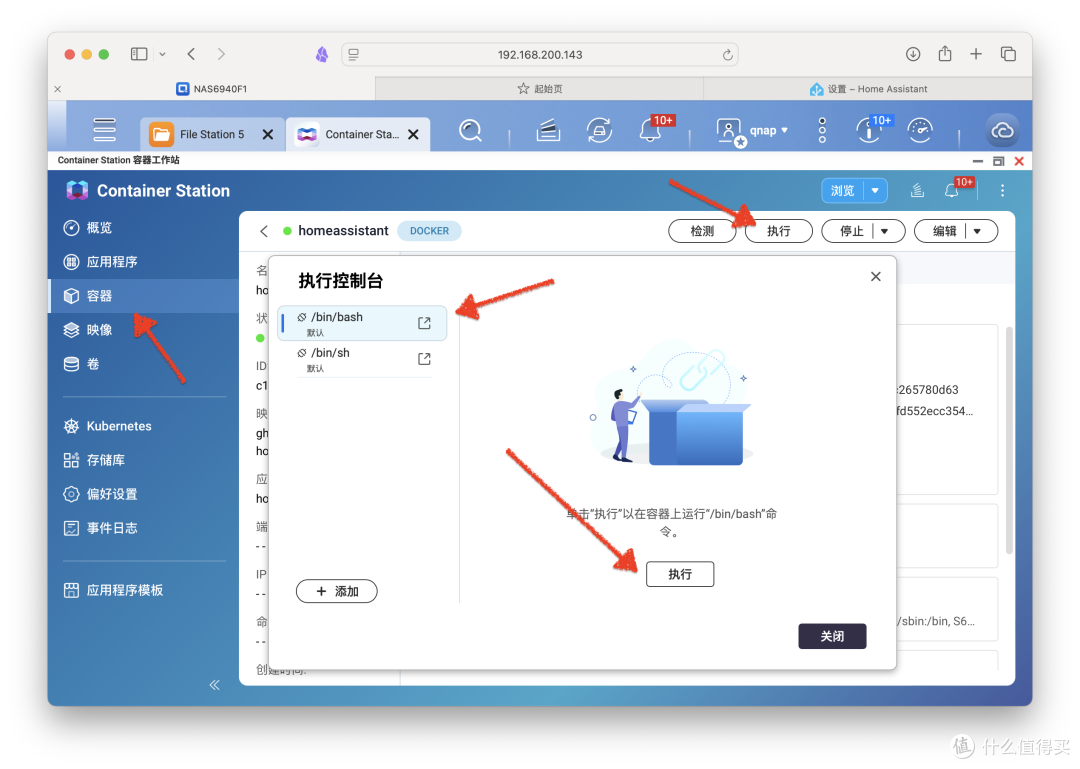Open QTS more options vertical dots
Image resolution: width=1080 pixels, height=769 pixels.
click(822, 130)
